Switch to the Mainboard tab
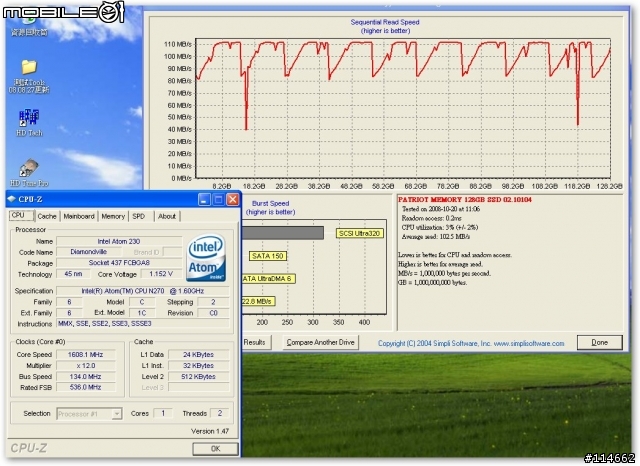This screenshot has width=640, height=466. click(x=79, y=216)
